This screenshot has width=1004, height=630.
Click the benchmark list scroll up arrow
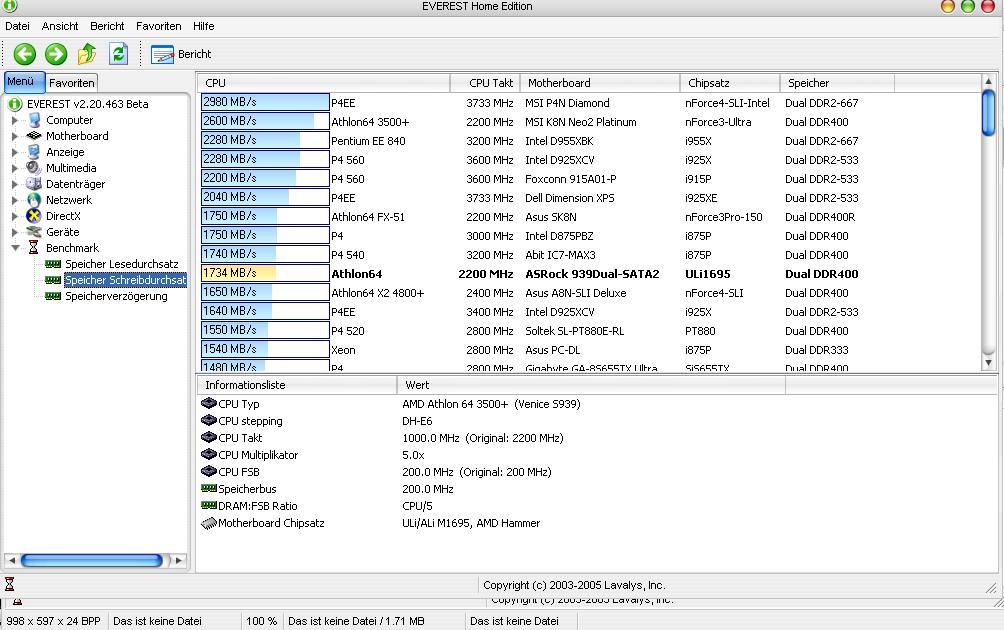point(988,81)
